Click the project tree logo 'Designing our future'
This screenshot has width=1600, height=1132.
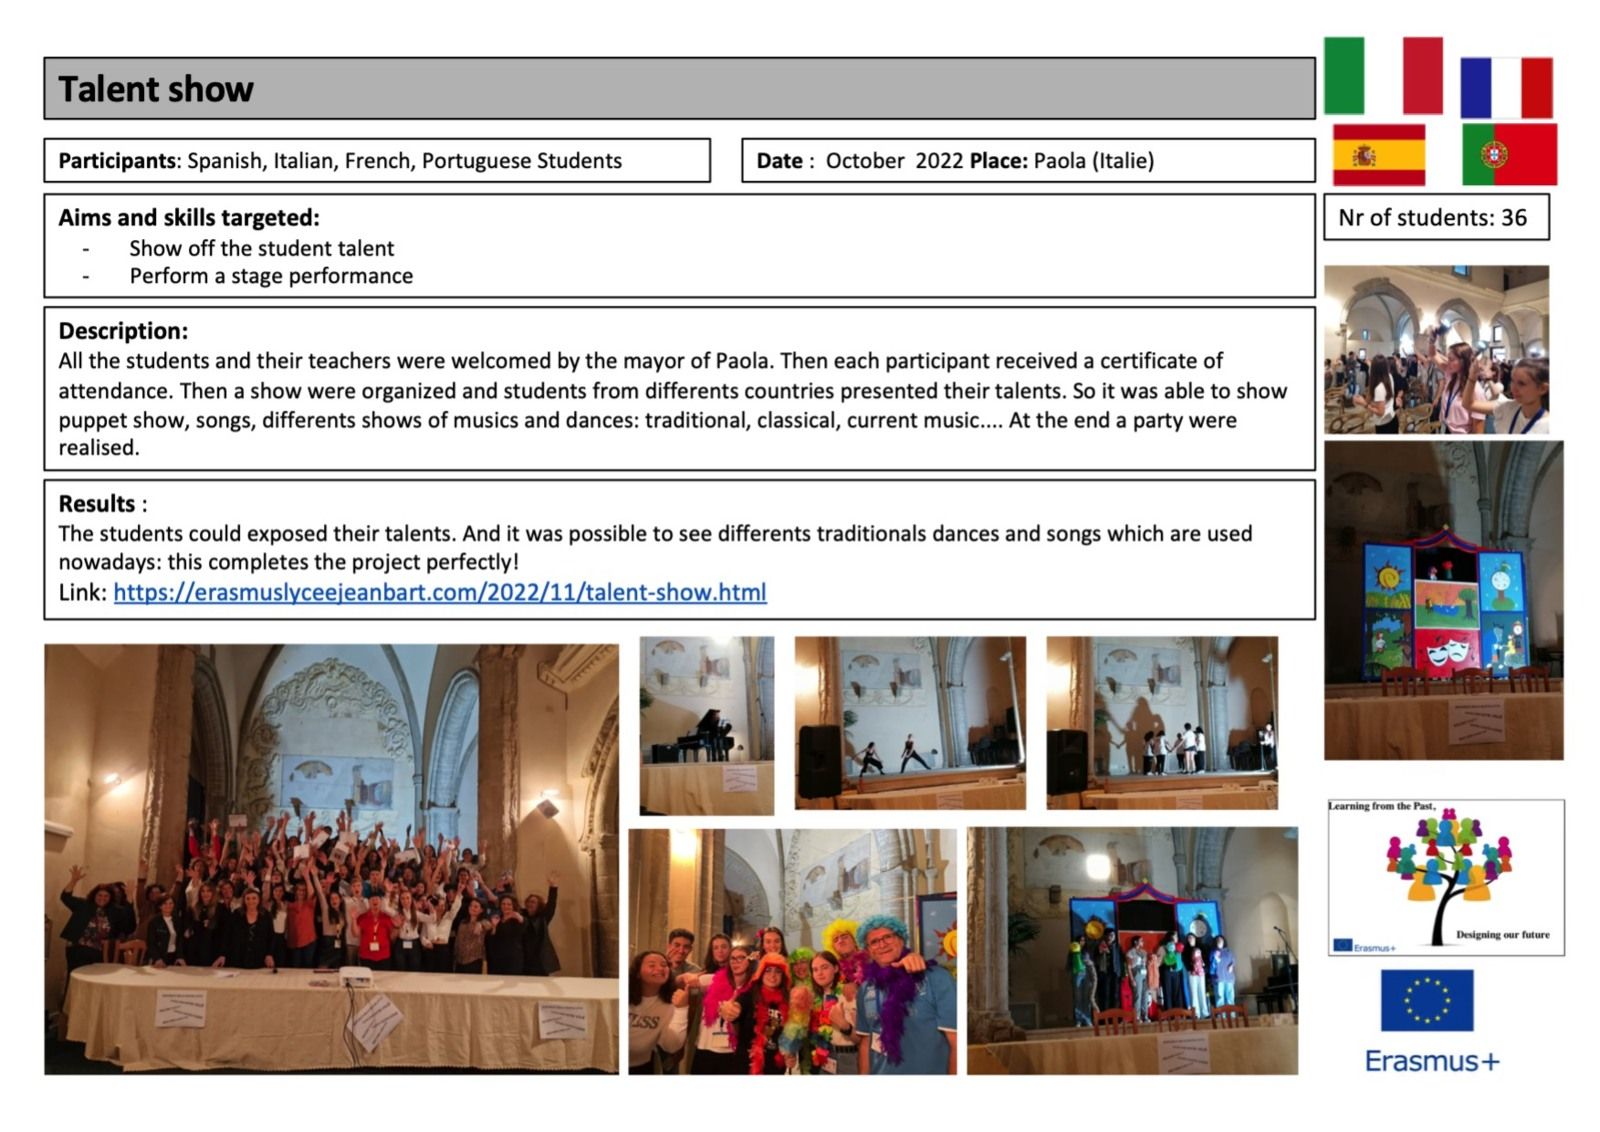[x=1446, y=877]
